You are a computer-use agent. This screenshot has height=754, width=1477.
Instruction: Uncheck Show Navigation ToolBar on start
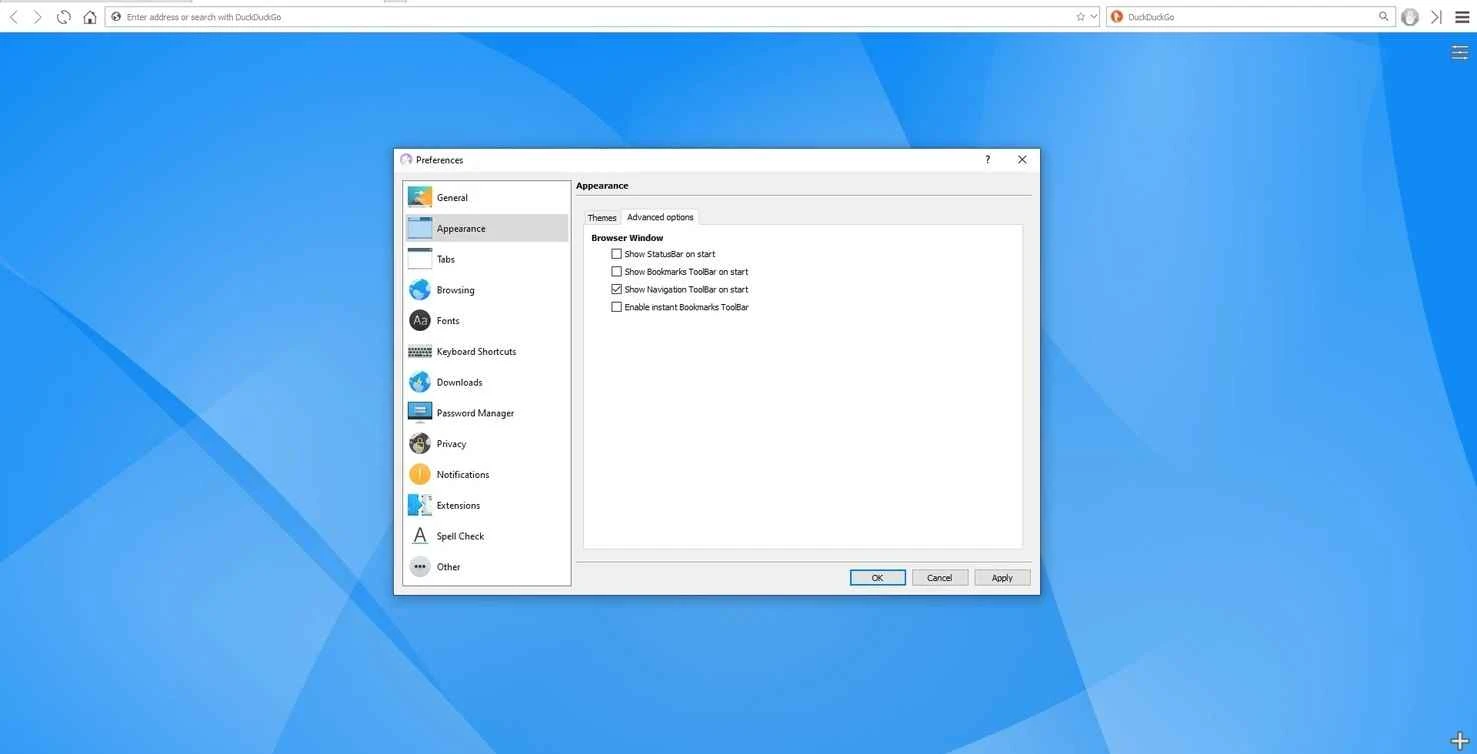tap(617, 289)
